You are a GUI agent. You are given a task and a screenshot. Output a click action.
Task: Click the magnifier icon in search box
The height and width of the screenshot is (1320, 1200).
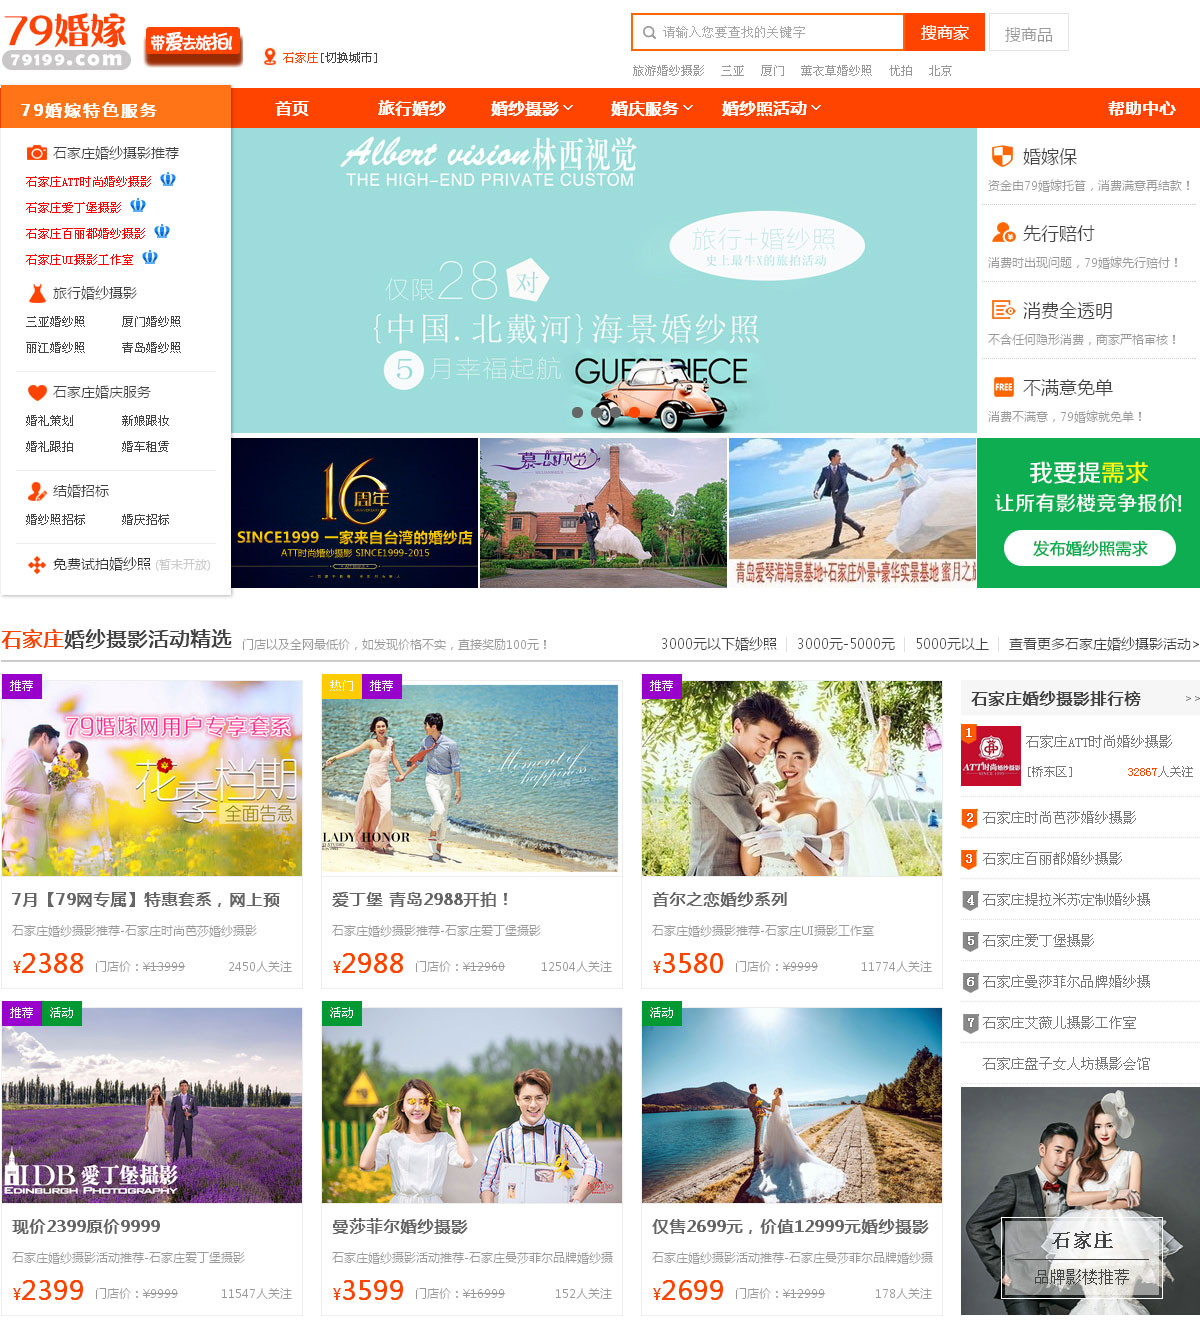(x=649, y=33)
